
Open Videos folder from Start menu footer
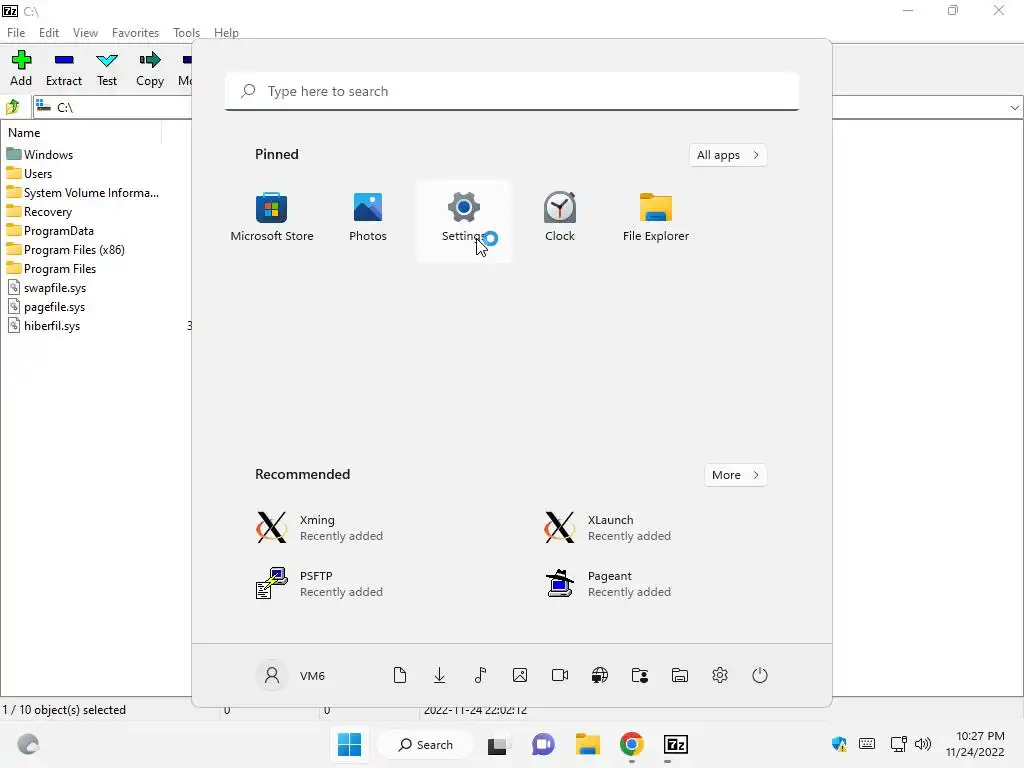coord(560,675)
